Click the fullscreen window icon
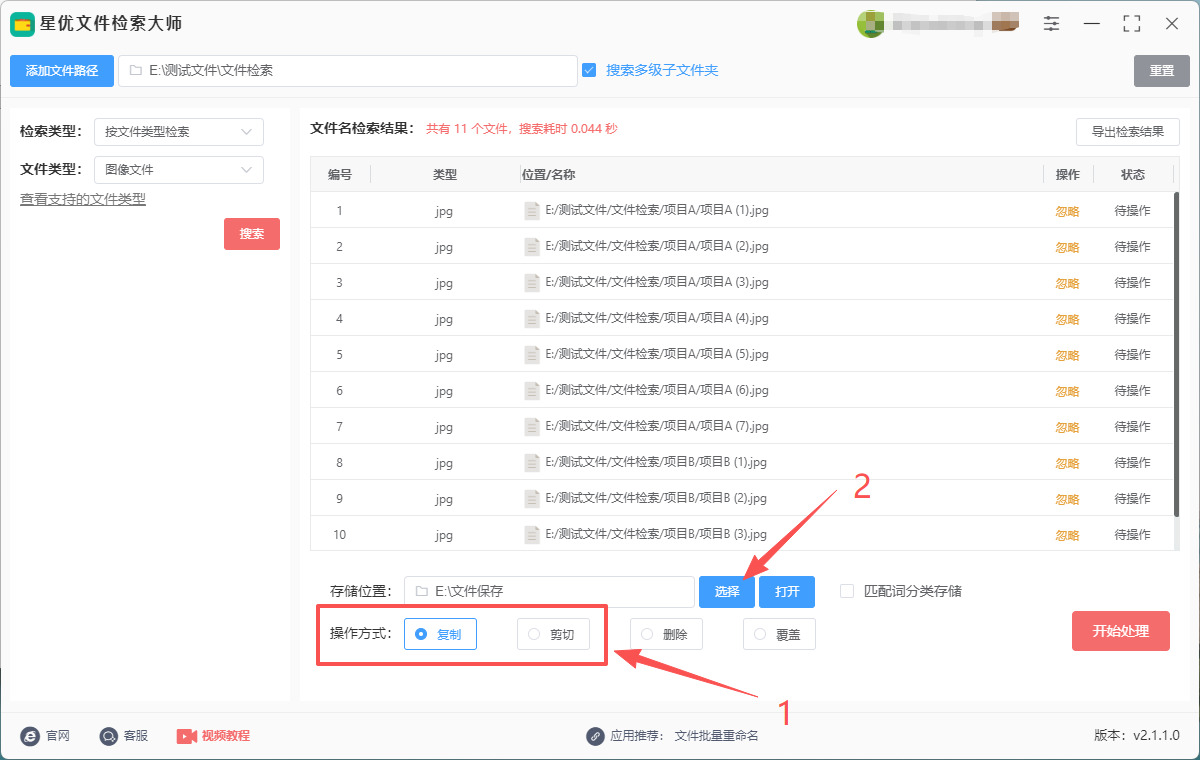The image size is (1200, 760). click(1132, 23)
